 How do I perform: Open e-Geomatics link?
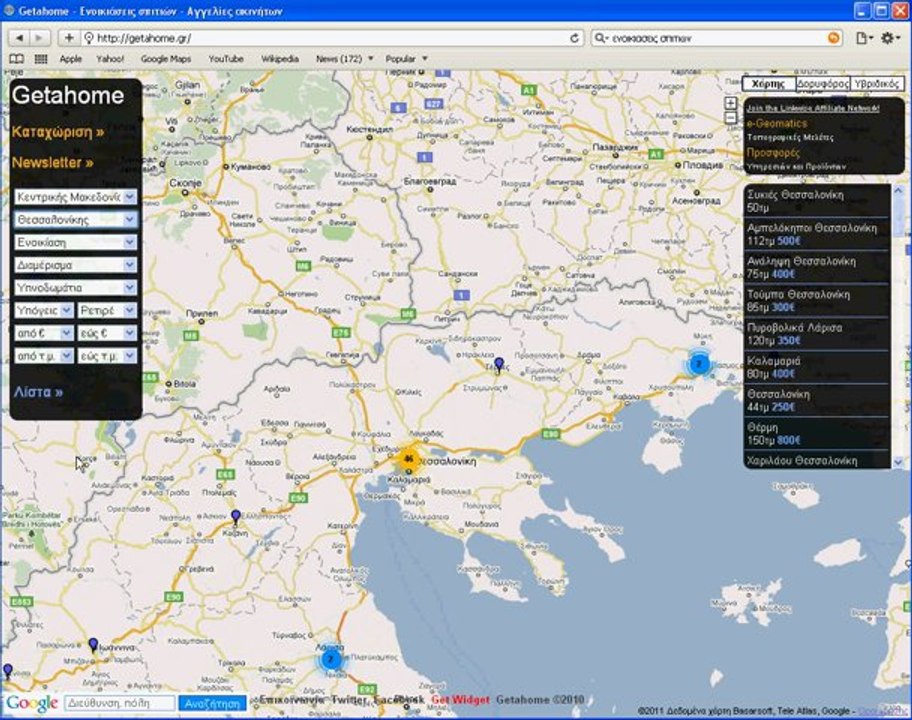point(777,123)
